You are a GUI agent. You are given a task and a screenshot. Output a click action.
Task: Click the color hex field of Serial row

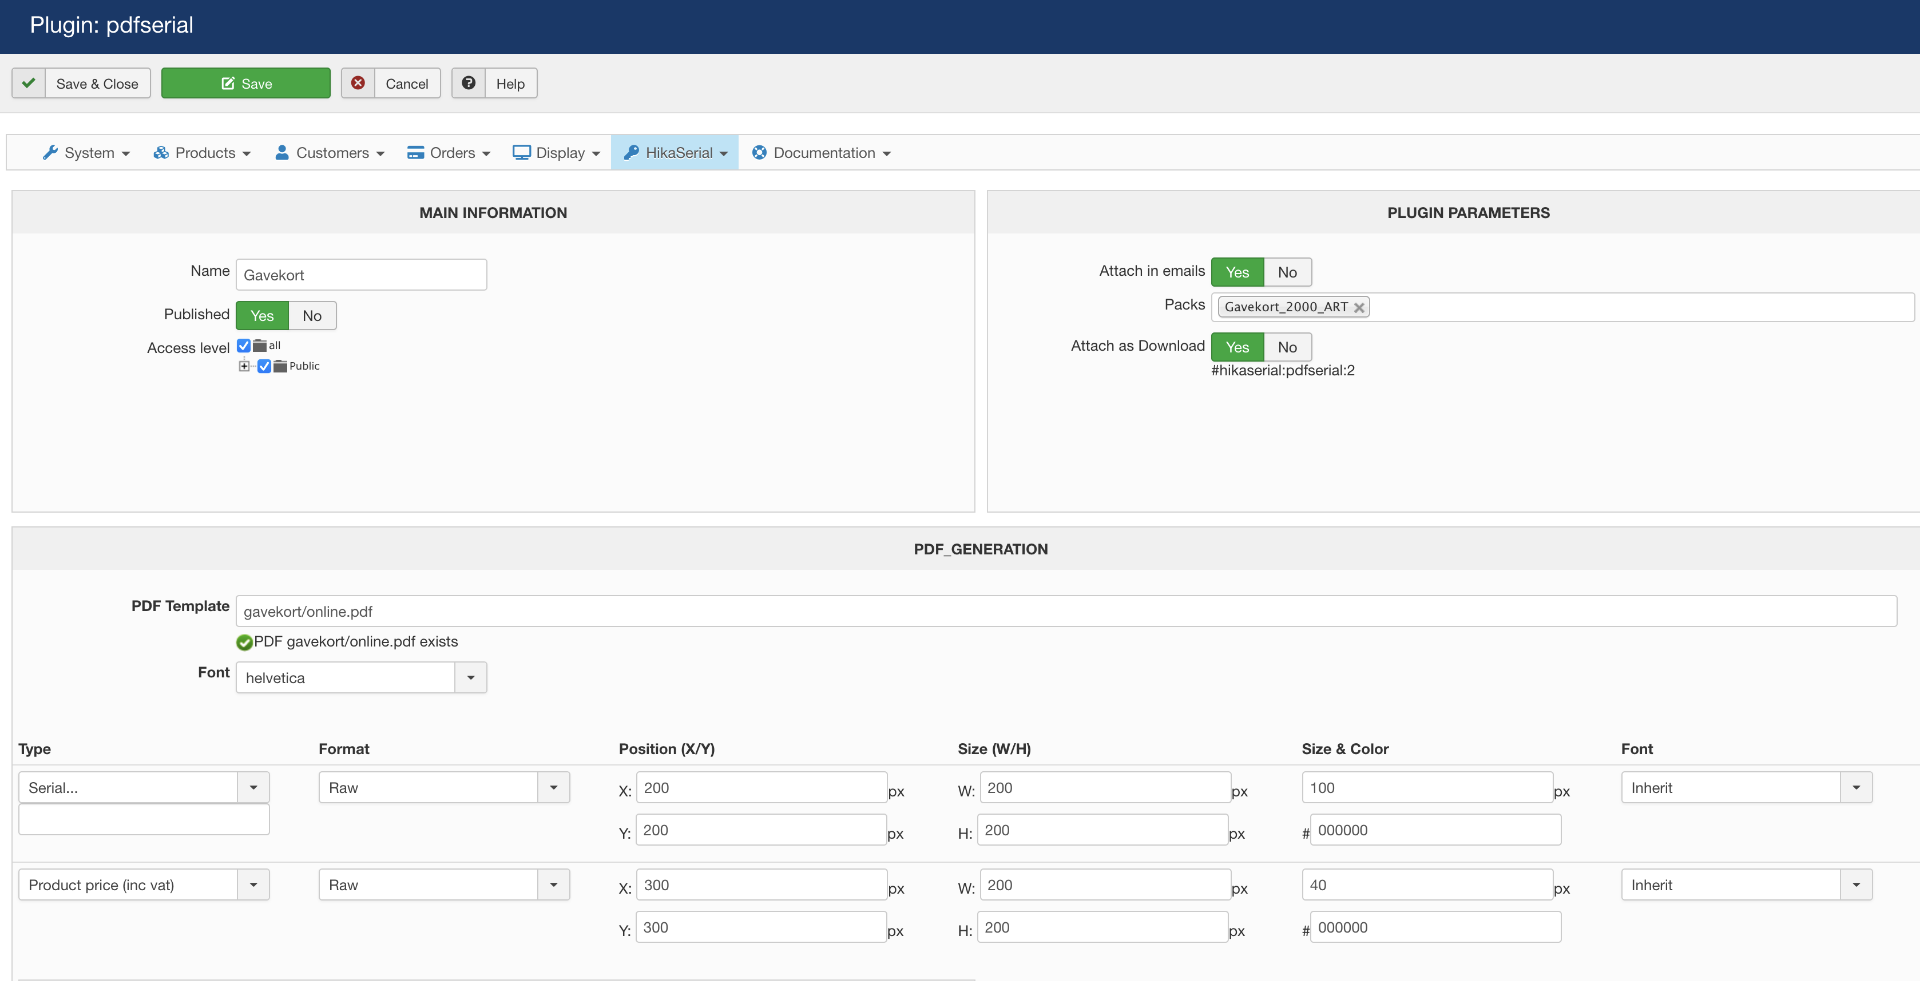1435,830
